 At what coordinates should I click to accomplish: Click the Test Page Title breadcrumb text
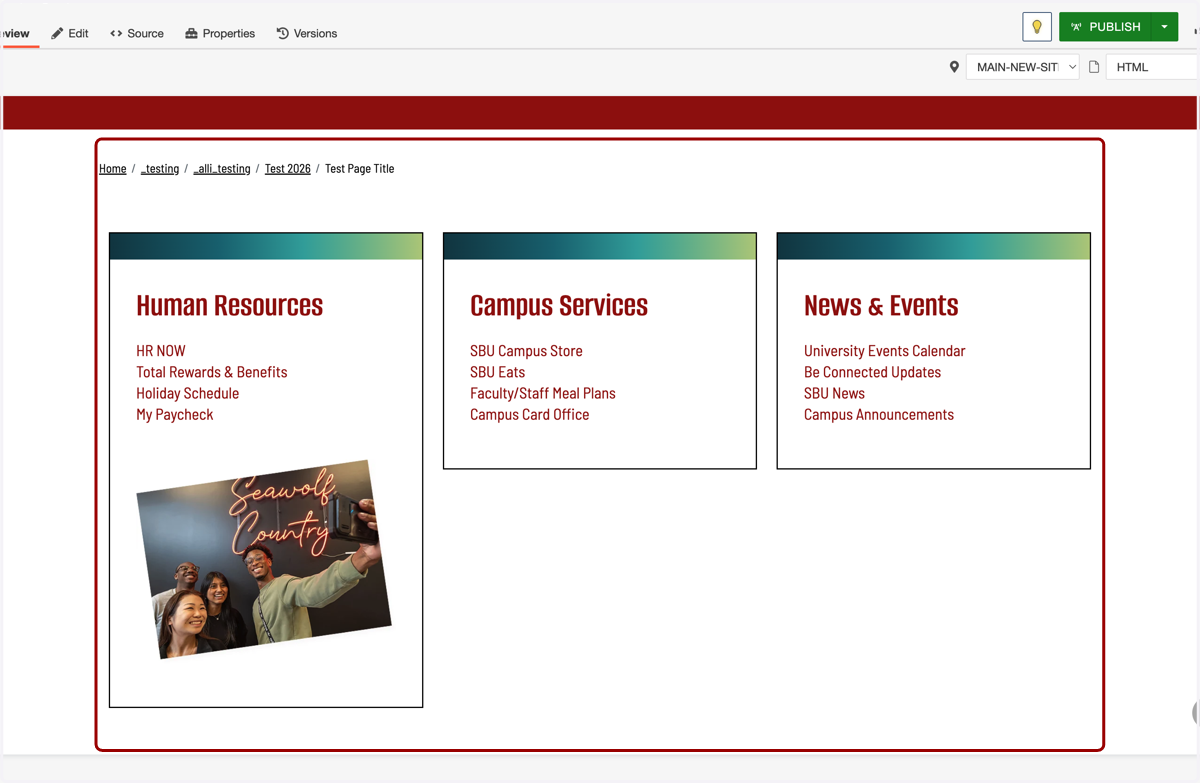360,169
